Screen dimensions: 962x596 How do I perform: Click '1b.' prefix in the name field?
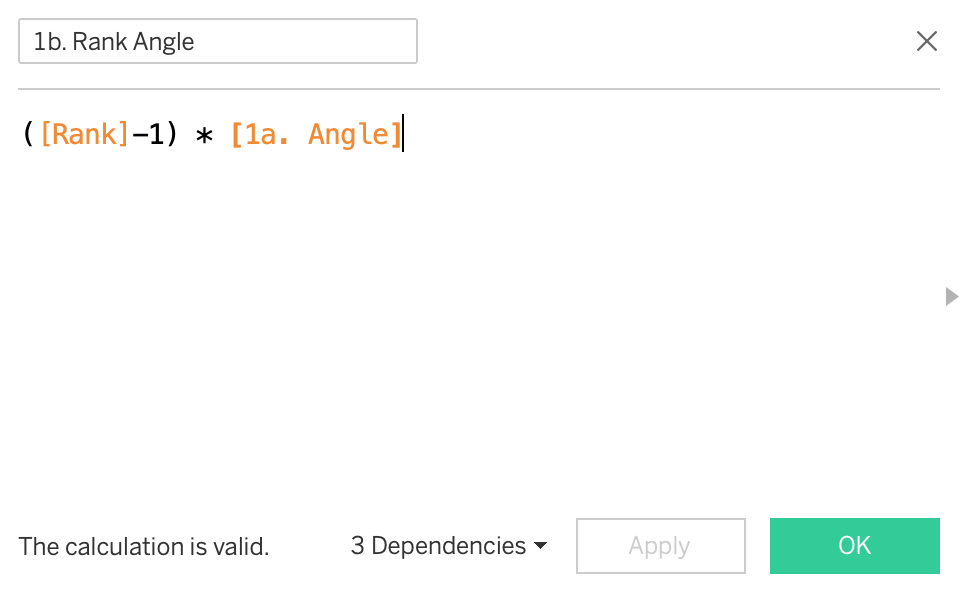coord(49,42)
